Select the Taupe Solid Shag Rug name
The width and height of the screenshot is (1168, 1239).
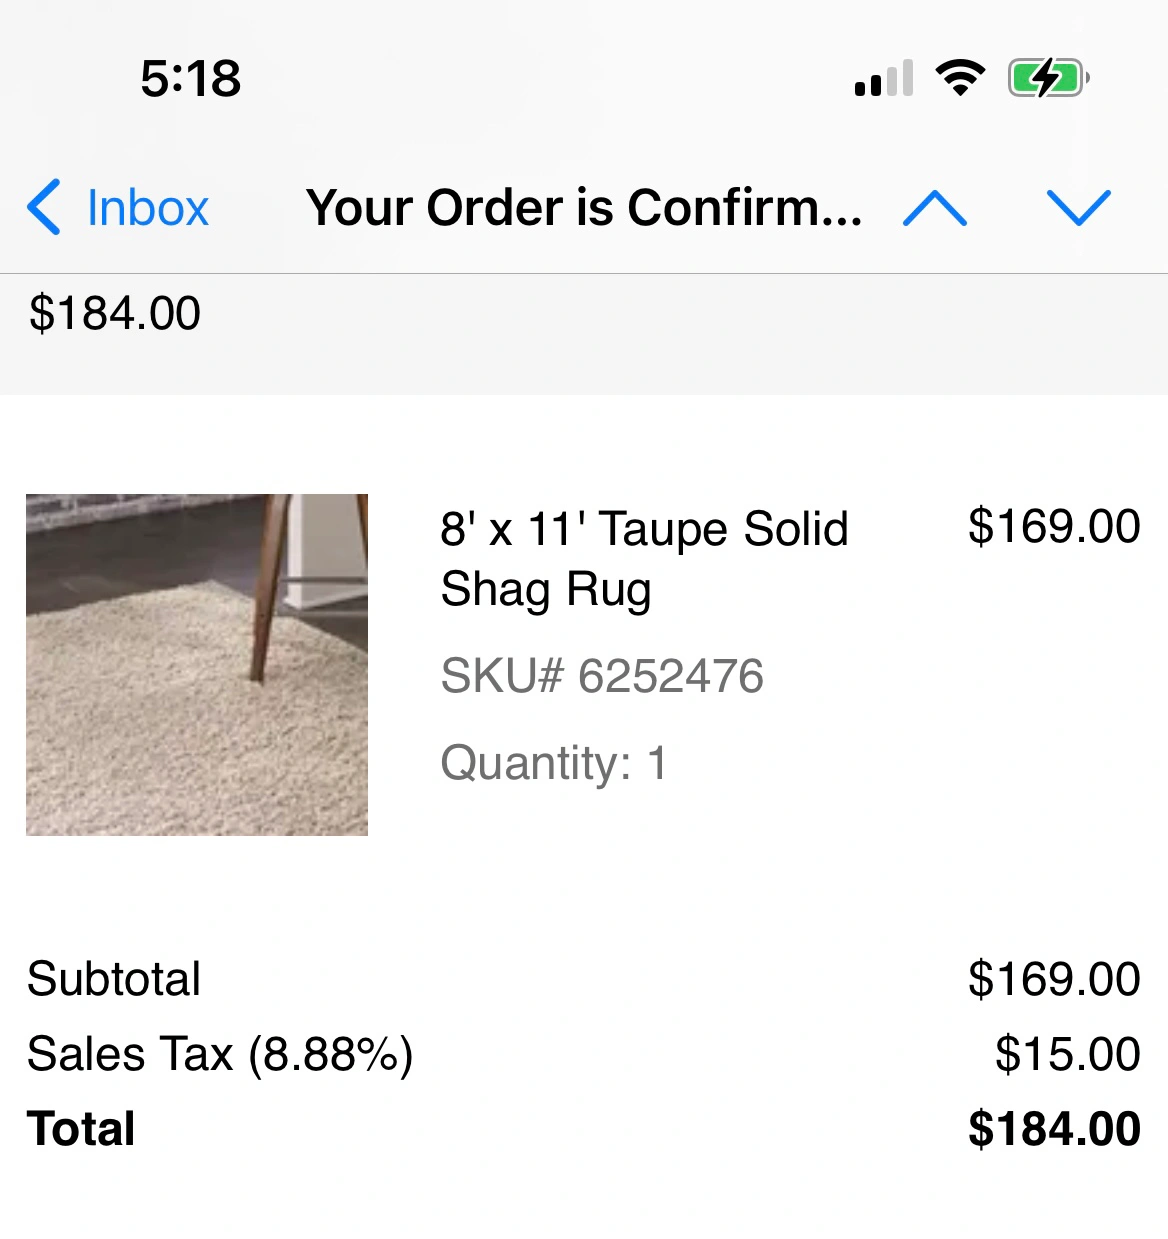pyautogui.click(x=644, y=558)
